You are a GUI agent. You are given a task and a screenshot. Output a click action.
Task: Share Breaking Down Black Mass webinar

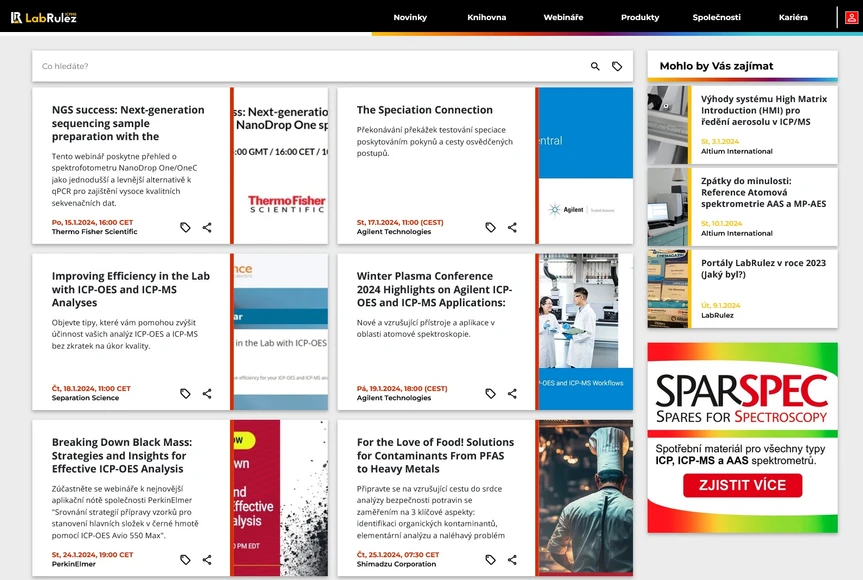click(207, 560)
